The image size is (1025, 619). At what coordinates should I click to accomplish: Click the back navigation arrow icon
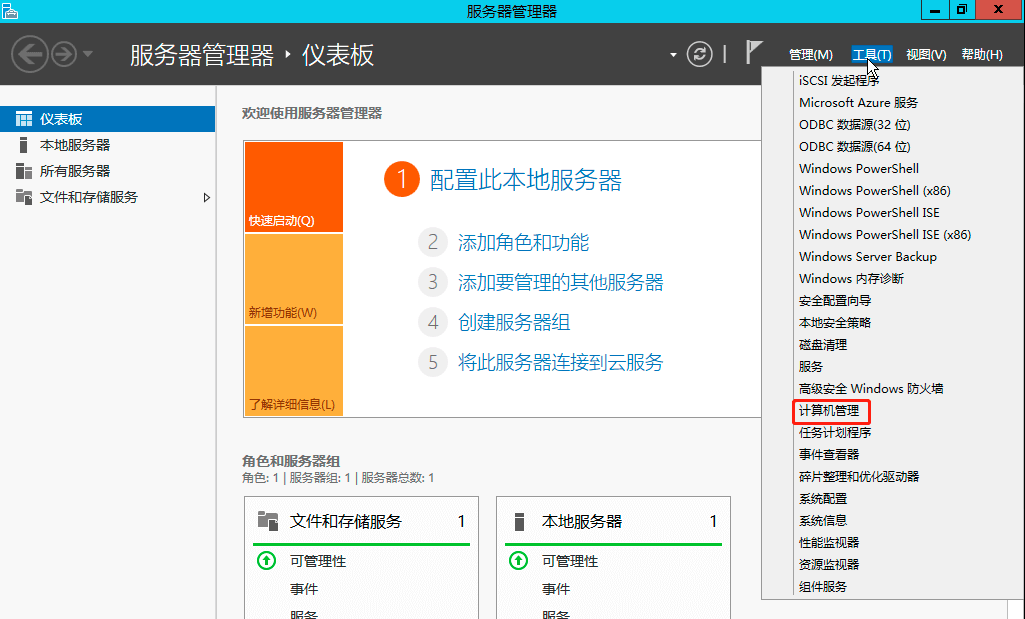tap(29, 54)
